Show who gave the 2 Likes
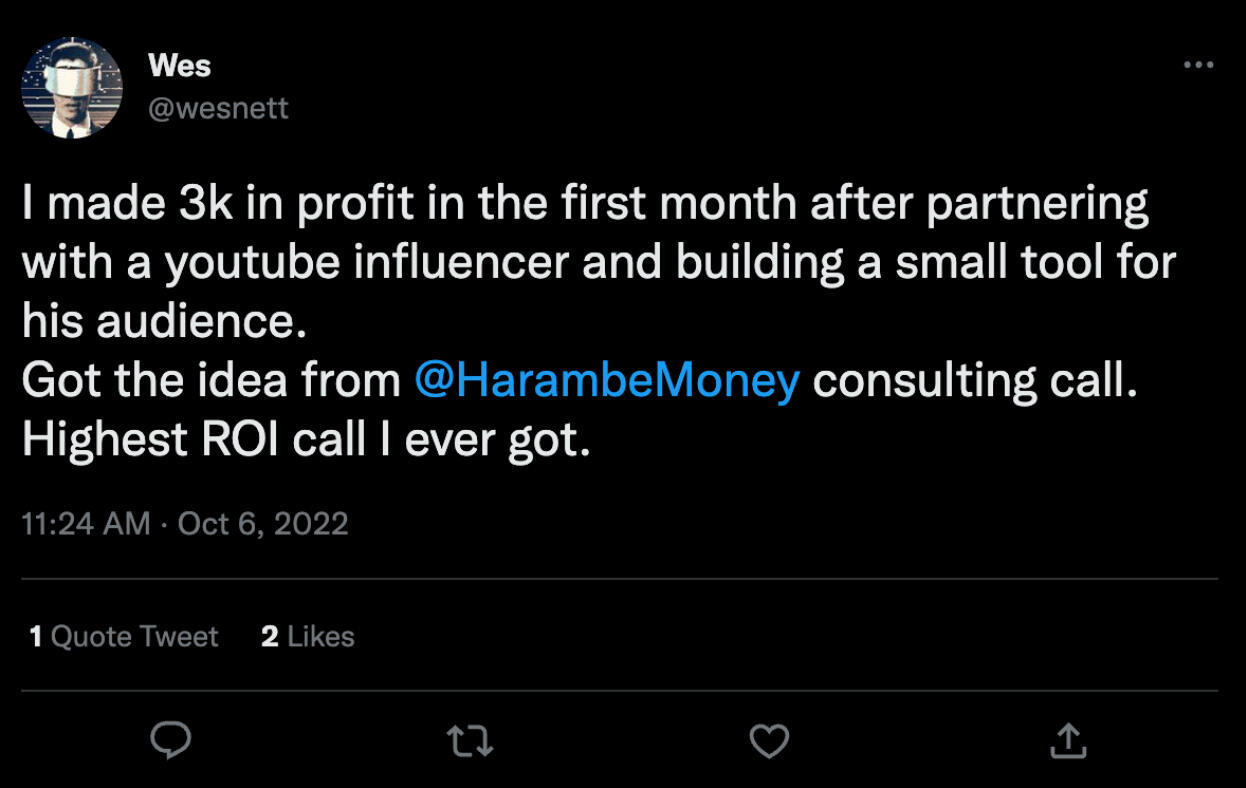This screenshot has width=1246, height=788. point(308,636)
